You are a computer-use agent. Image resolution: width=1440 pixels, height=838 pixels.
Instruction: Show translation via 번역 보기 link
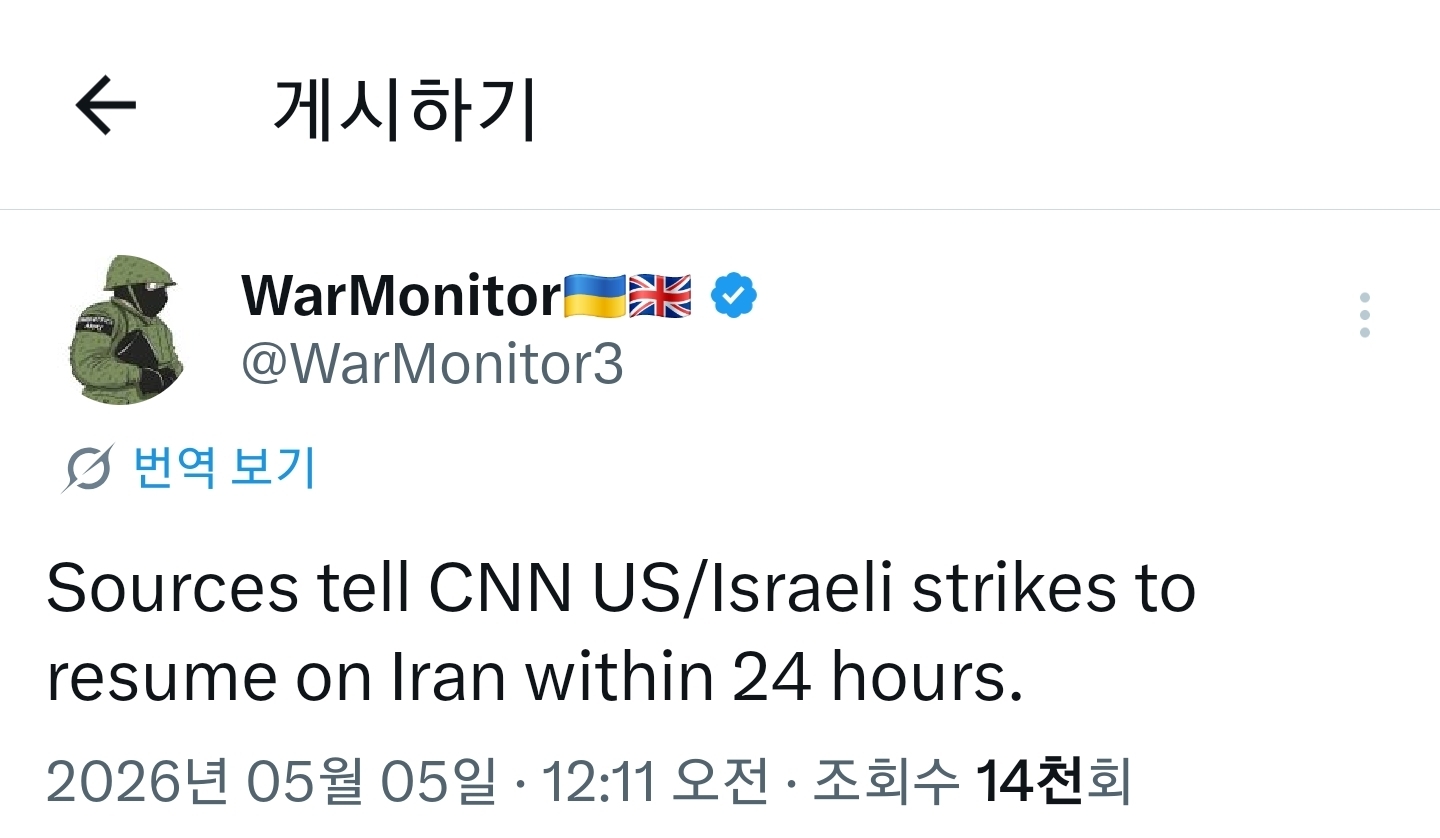click(225, 467)
